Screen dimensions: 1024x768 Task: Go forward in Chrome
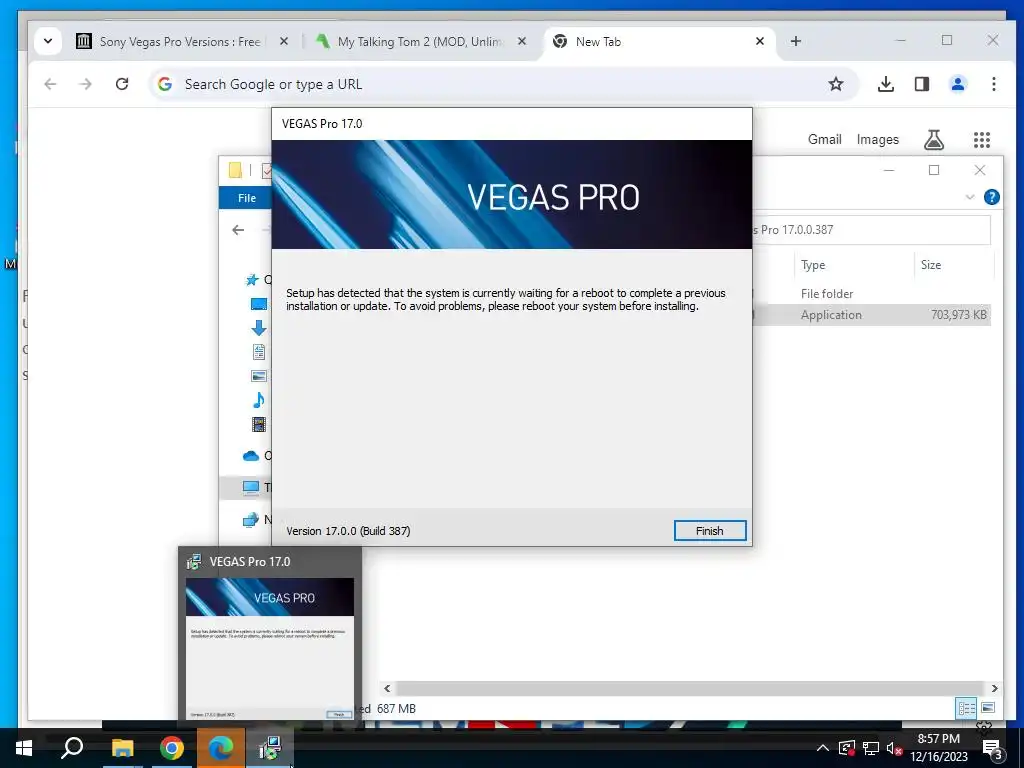pyautogui.click(x=86, y=84)
